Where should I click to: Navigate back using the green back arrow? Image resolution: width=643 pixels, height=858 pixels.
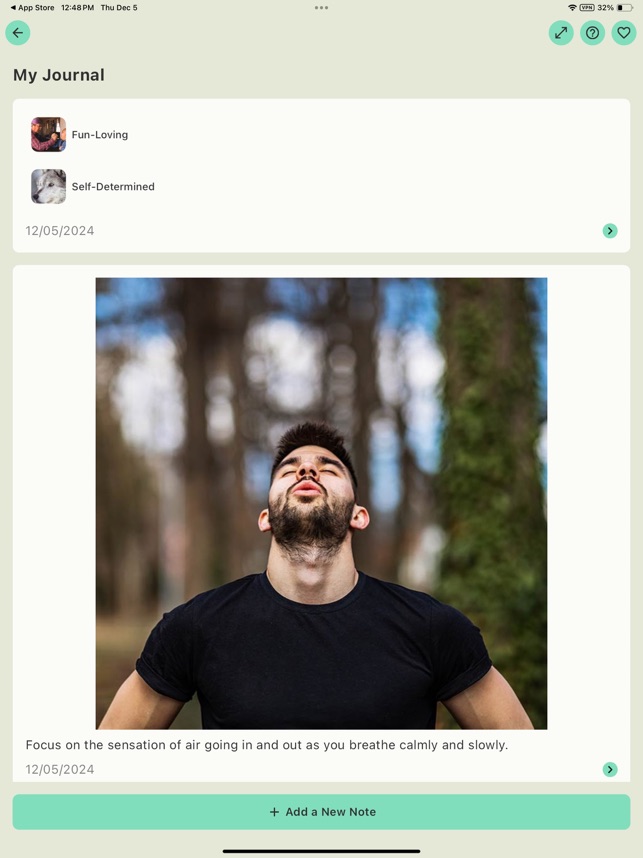coord(17,33)
